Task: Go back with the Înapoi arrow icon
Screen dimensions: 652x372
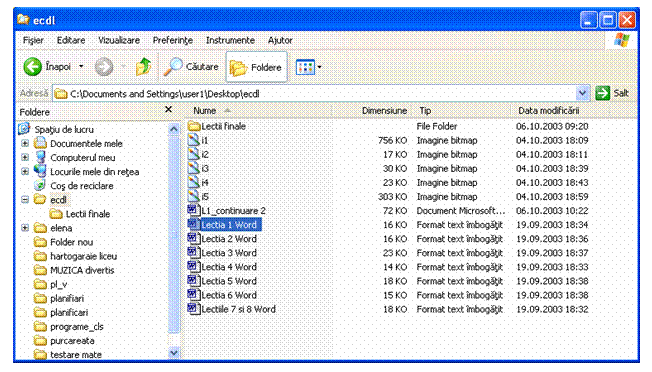Action: (x=32, y=67)
